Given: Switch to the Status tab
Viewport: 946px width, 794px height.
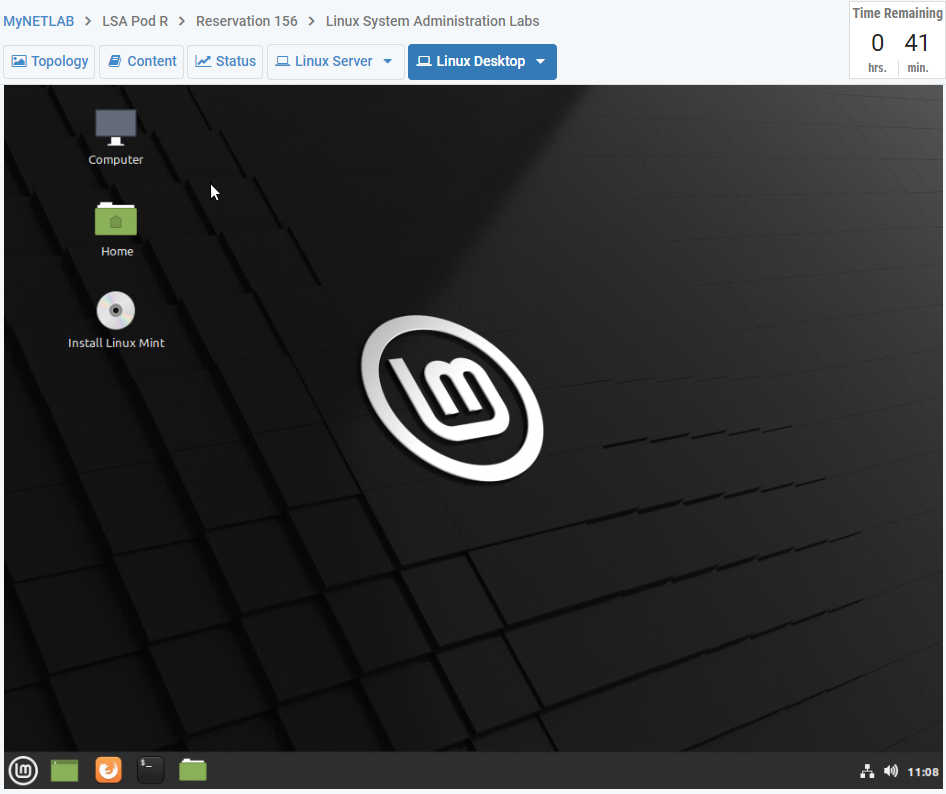Looking at the screenshot, I should [x=225, y=62].
